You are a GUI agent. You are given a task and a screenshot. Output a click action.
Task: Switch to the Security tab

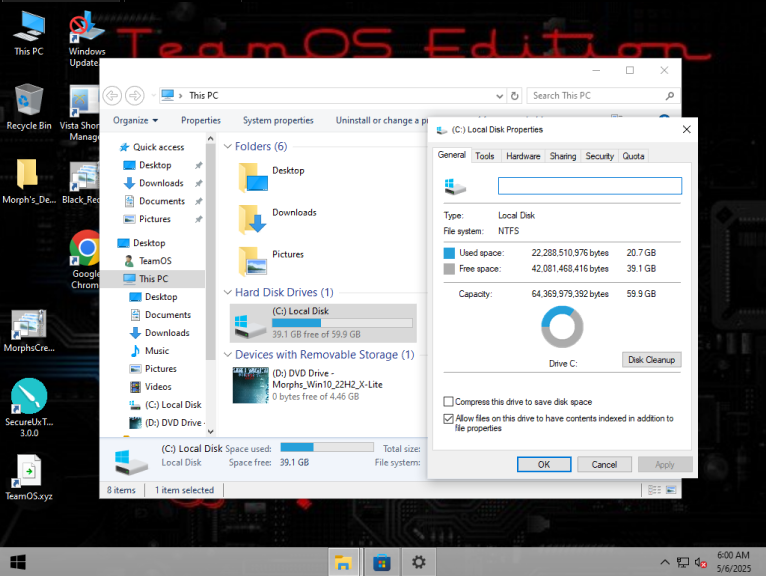599,156
